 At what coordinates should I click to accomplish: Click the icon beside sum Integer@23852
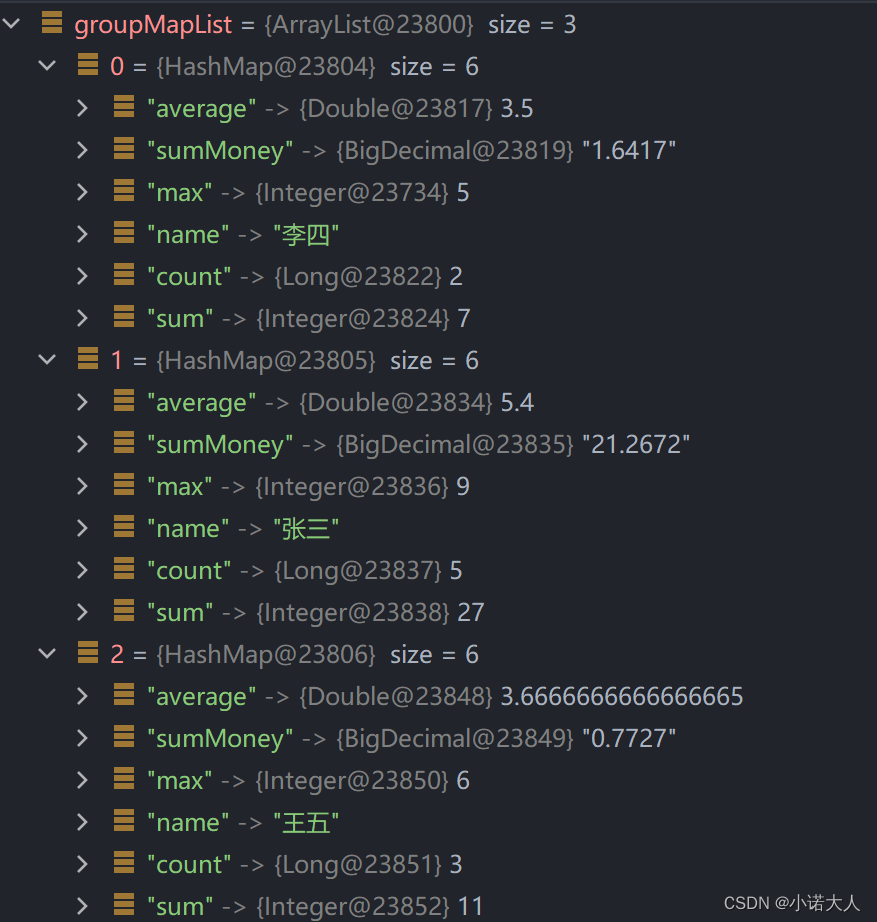click(x=124, y=904)
